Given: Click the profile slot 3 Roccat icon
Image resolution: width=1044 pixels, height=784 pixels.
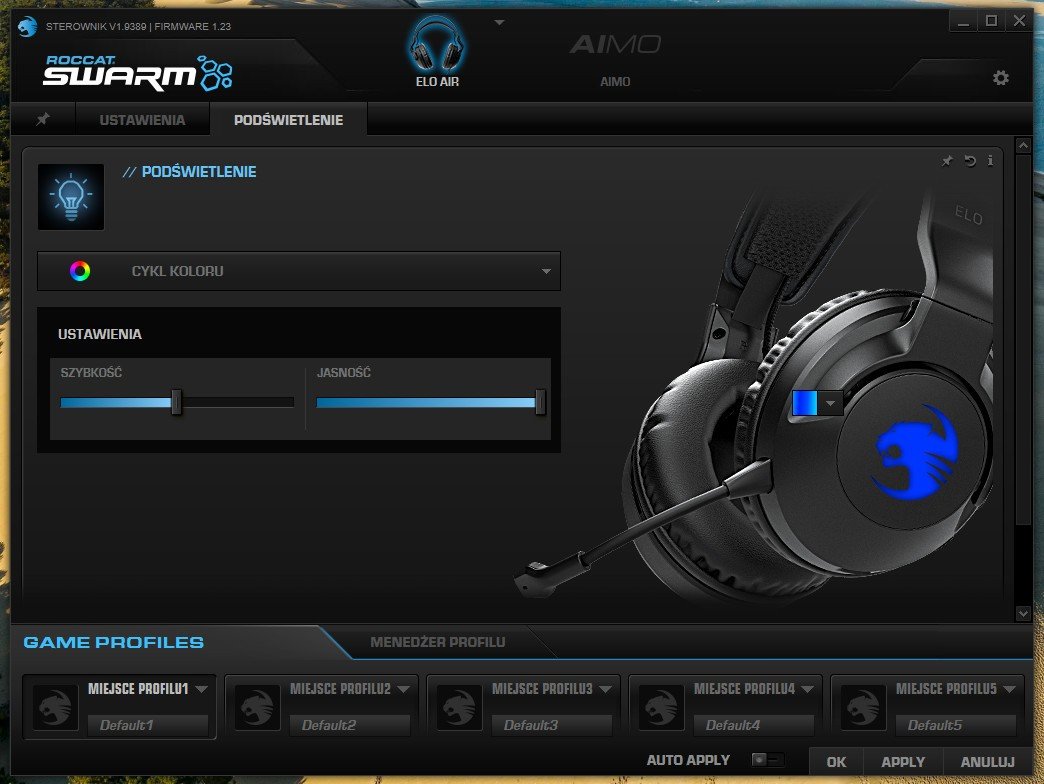Looking at the screenshot, I should [459, 707].
